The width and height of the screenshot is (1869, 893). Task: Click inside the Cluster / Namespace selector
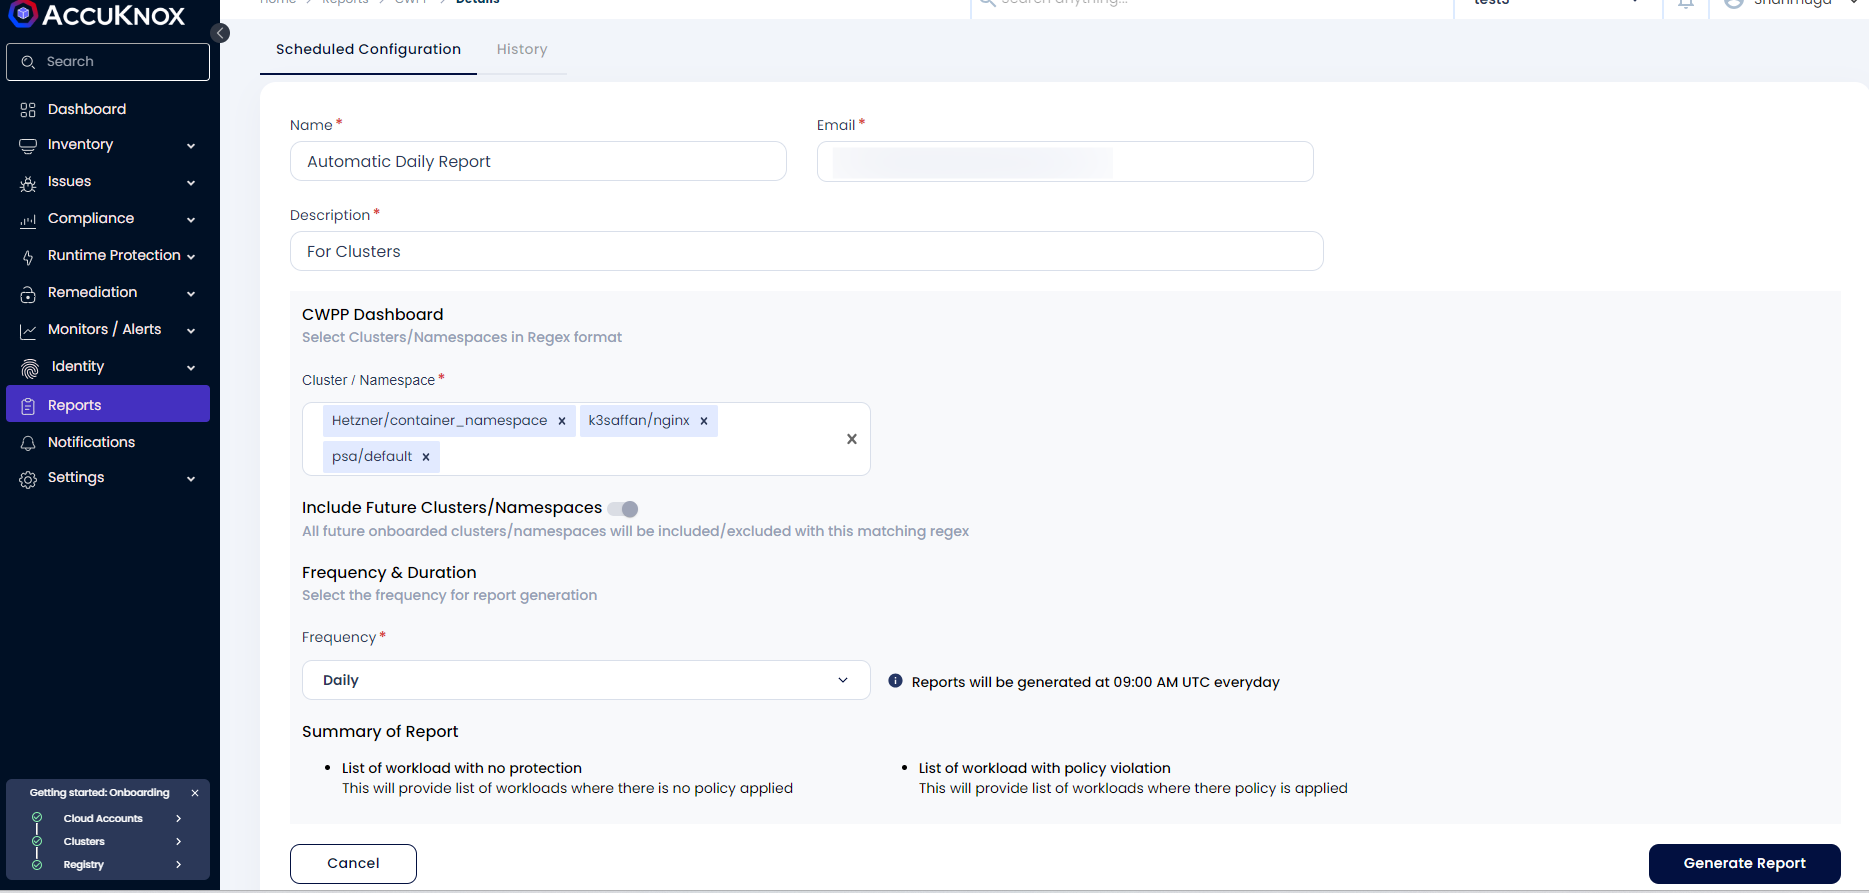(x=586, y=439)
